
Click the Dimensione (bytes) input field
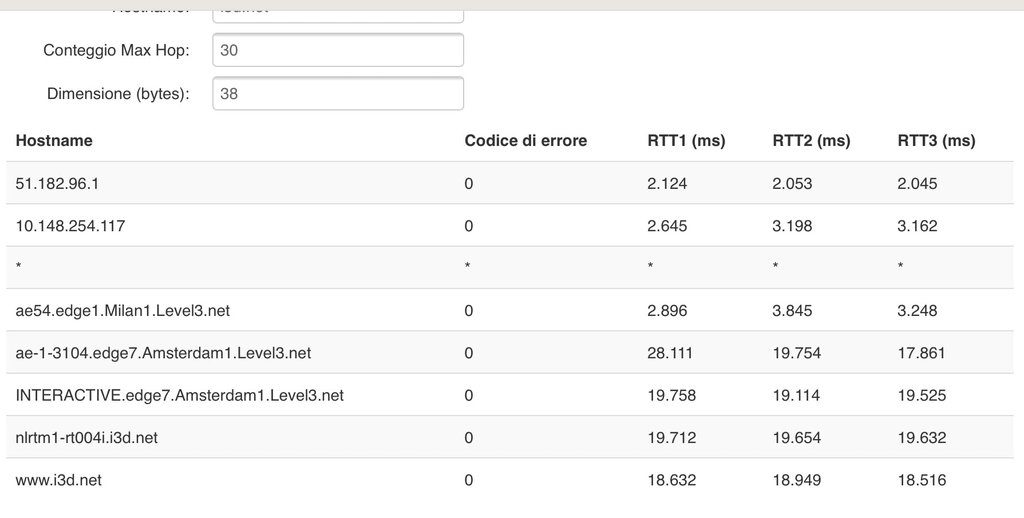pos(338,94)
